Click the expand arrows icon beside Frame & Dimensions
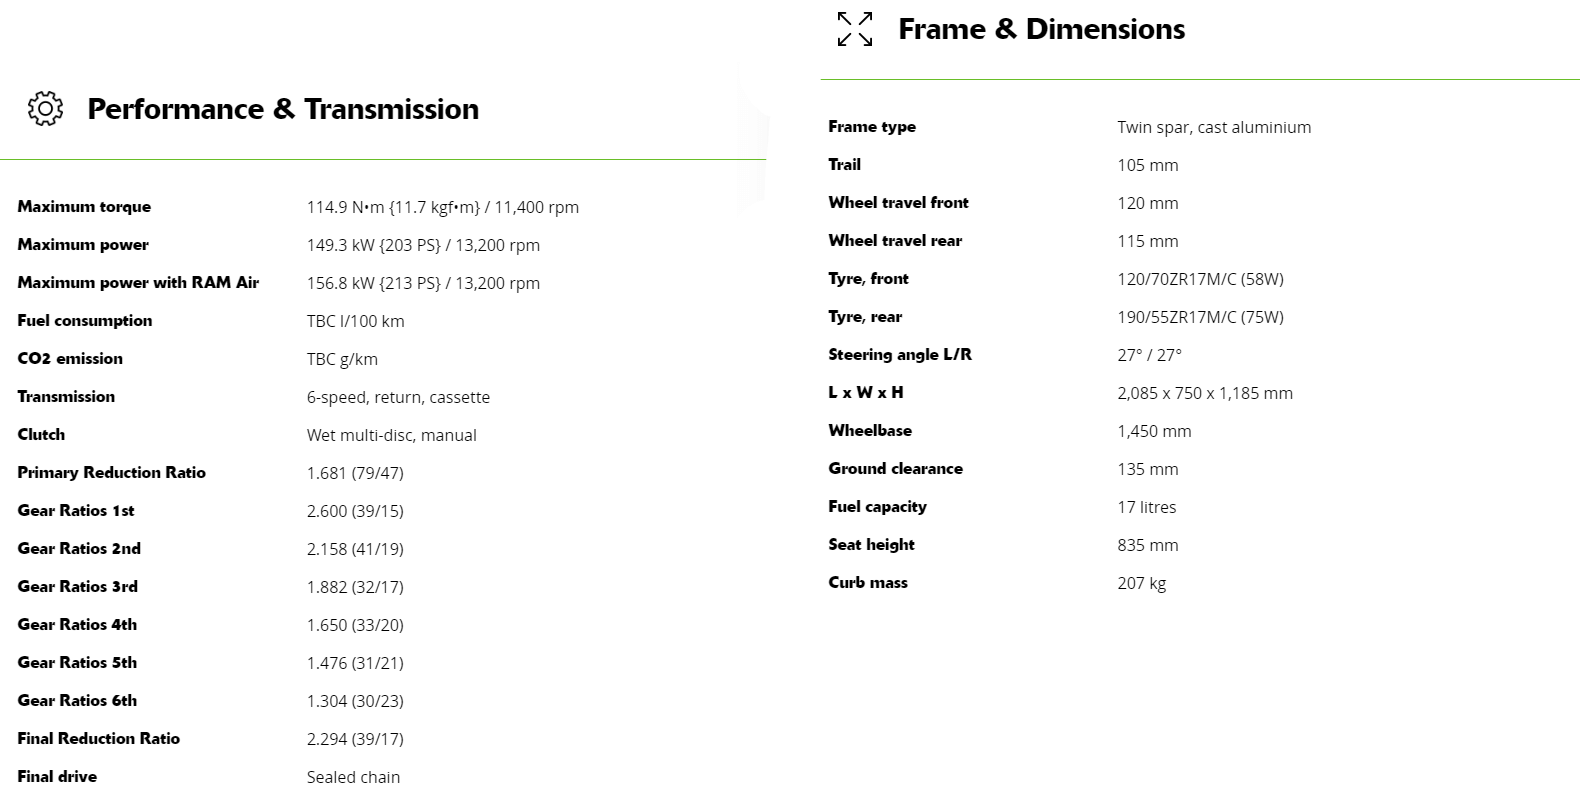Image resolution: width=1580 pixels, height=792 pixels. [855, 29]
